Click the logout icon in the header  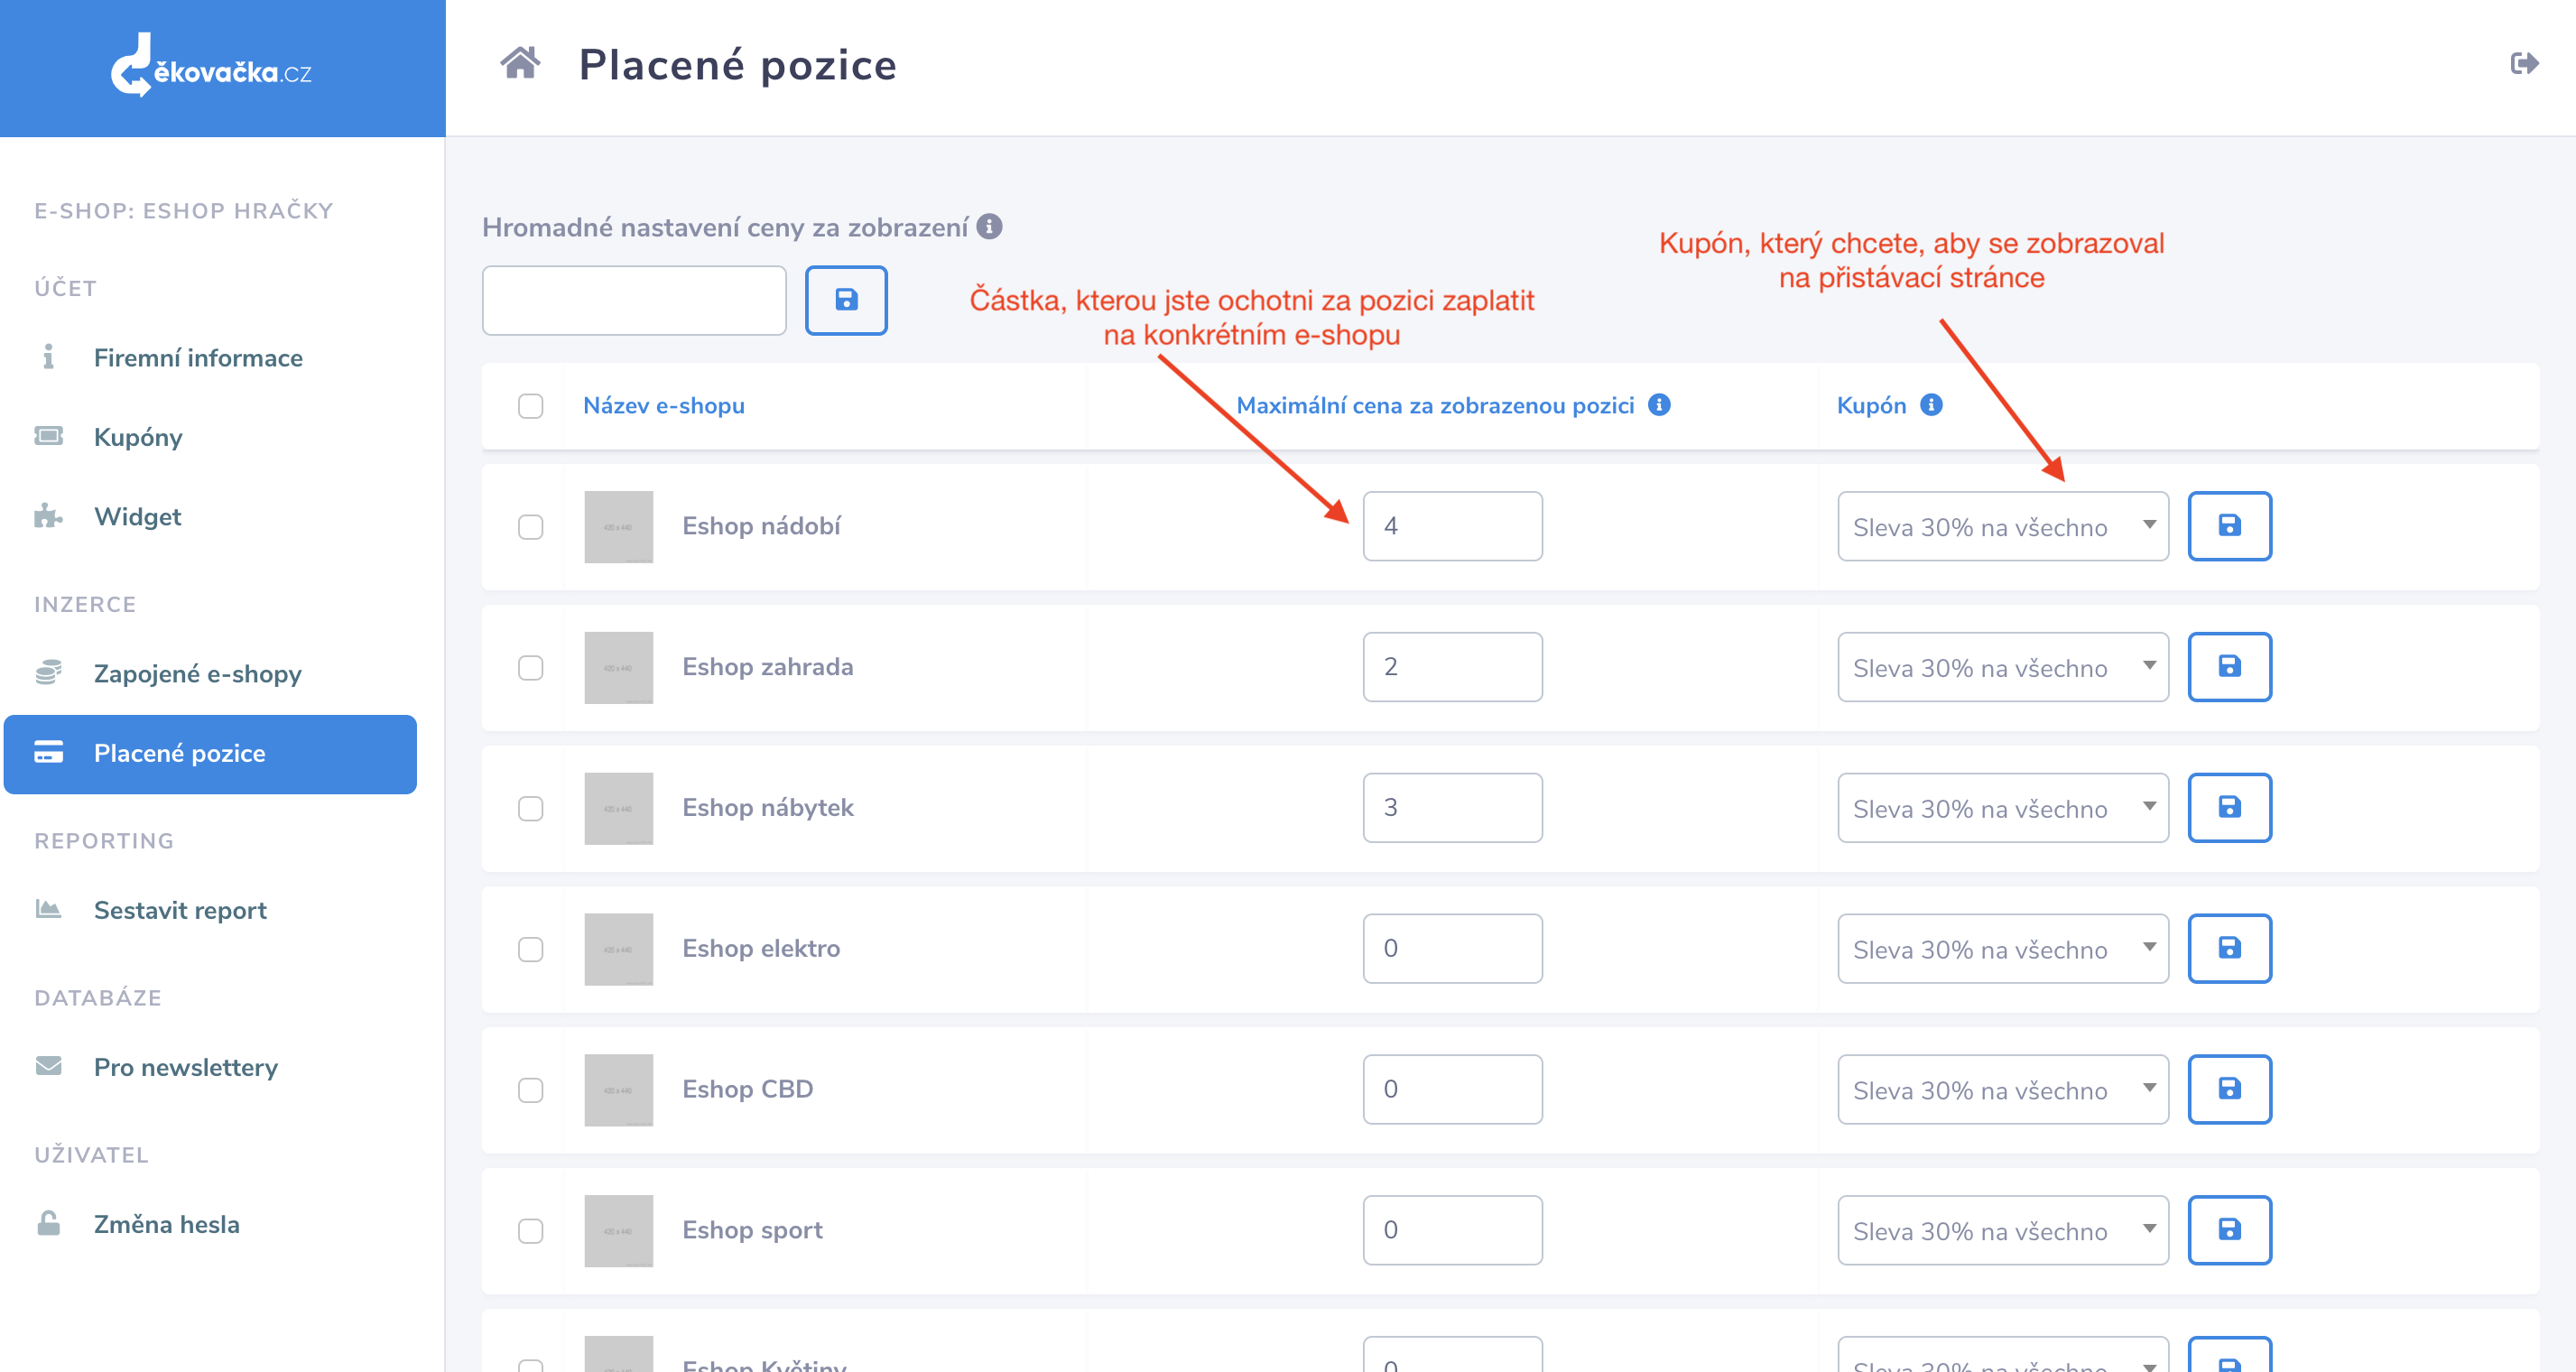coord(2524,64)
